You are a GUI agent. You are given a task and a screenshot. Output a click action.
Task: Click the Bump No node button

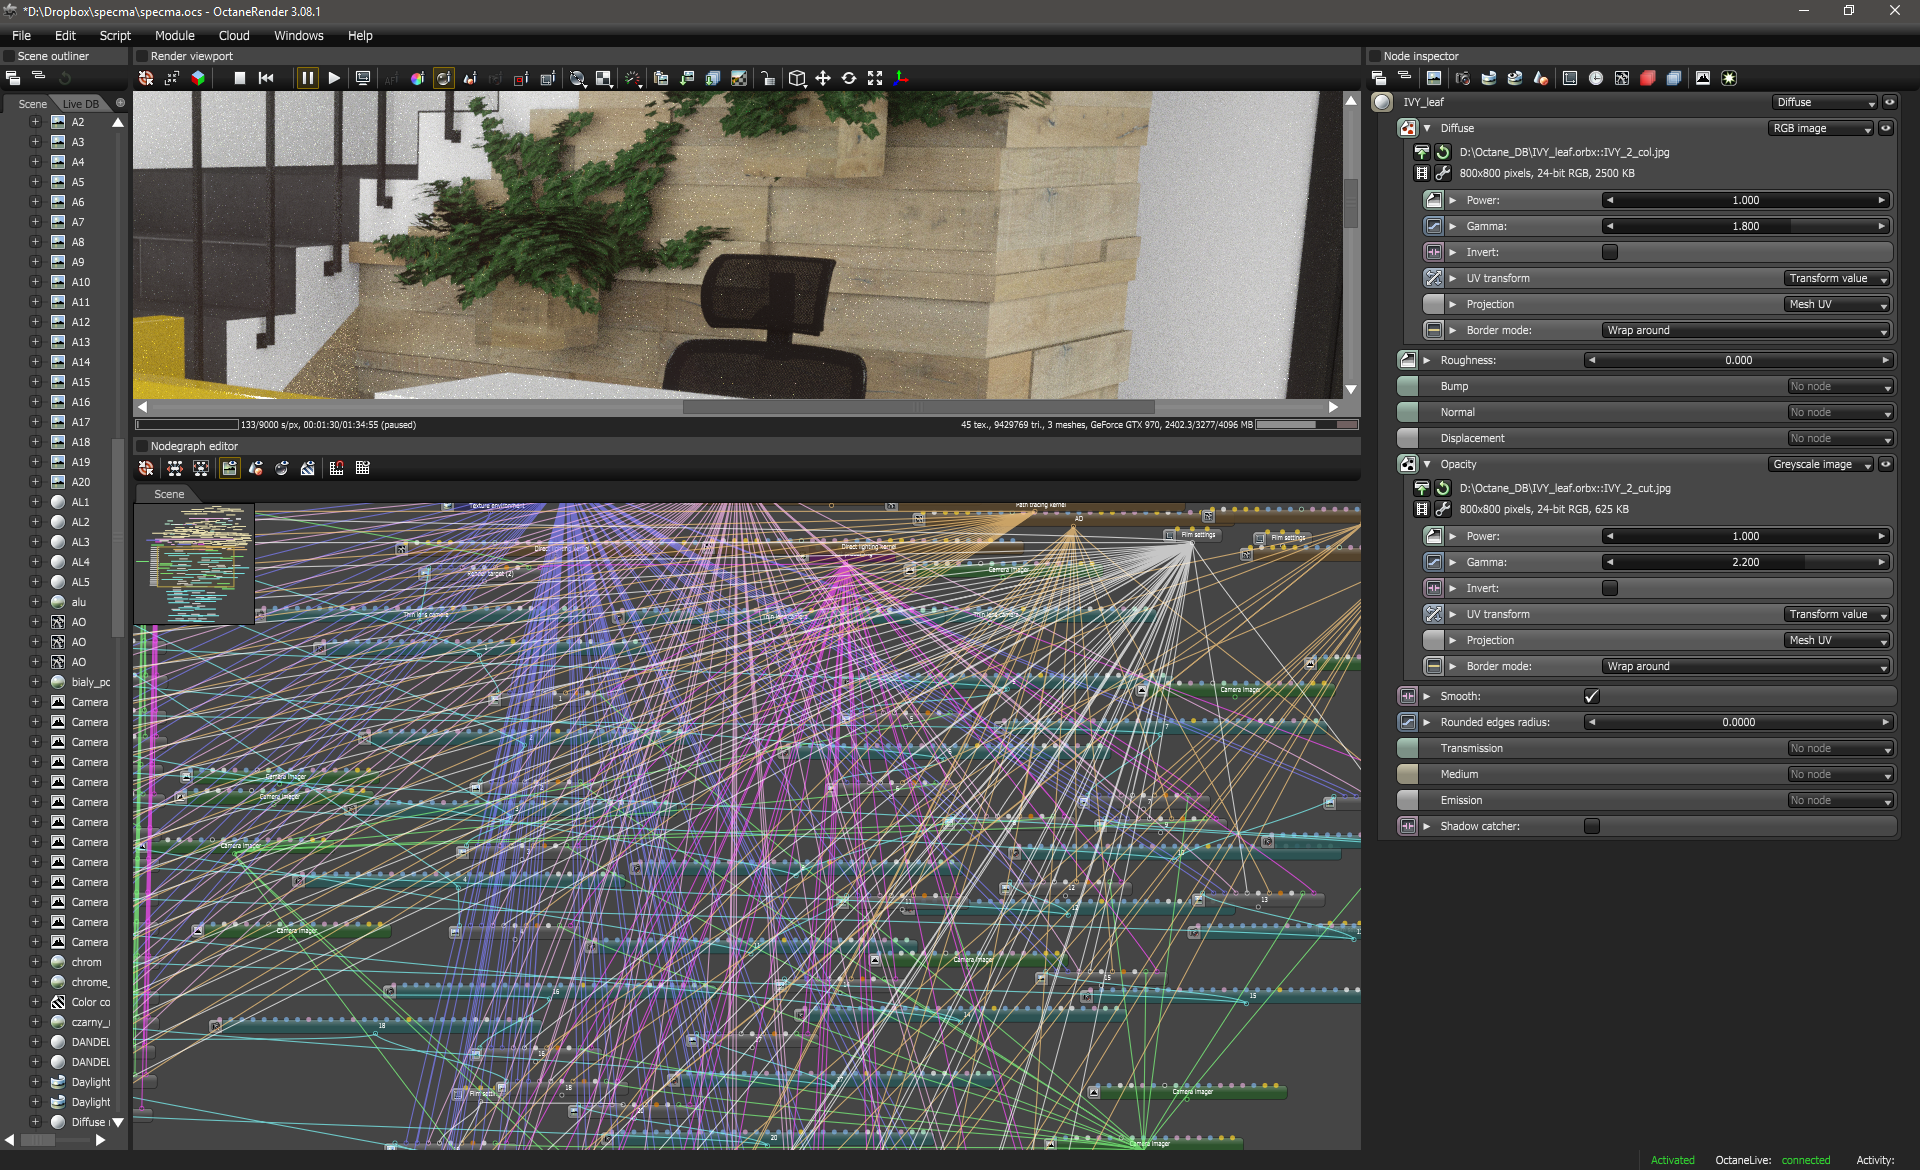(1840, 386)
